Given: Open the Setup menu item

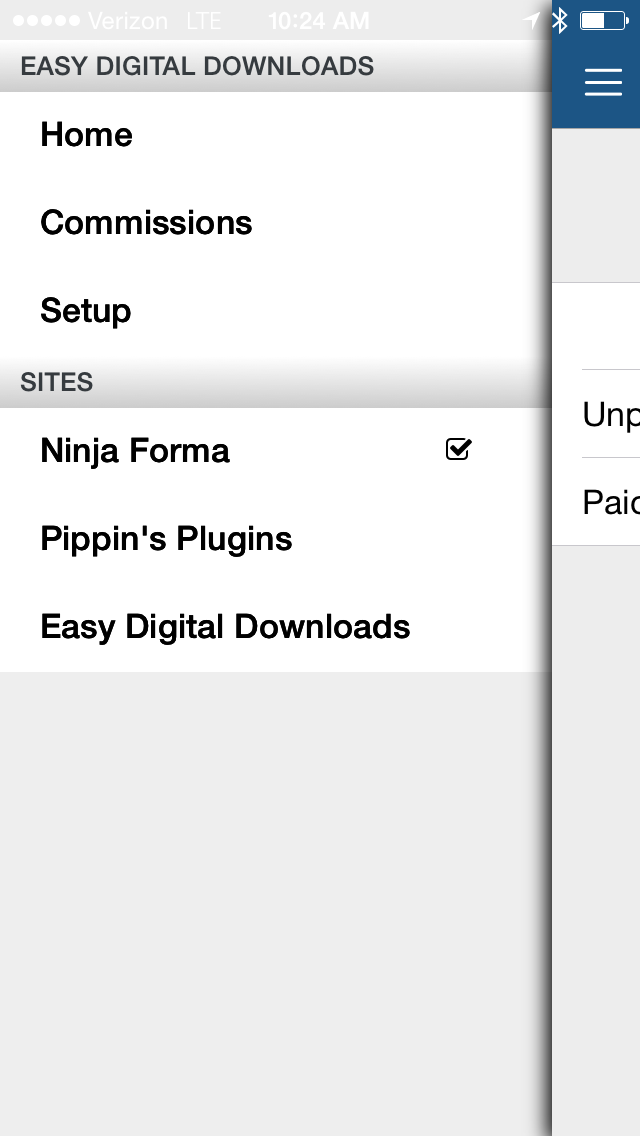Looking at the screenshot, I should [85, 311].
